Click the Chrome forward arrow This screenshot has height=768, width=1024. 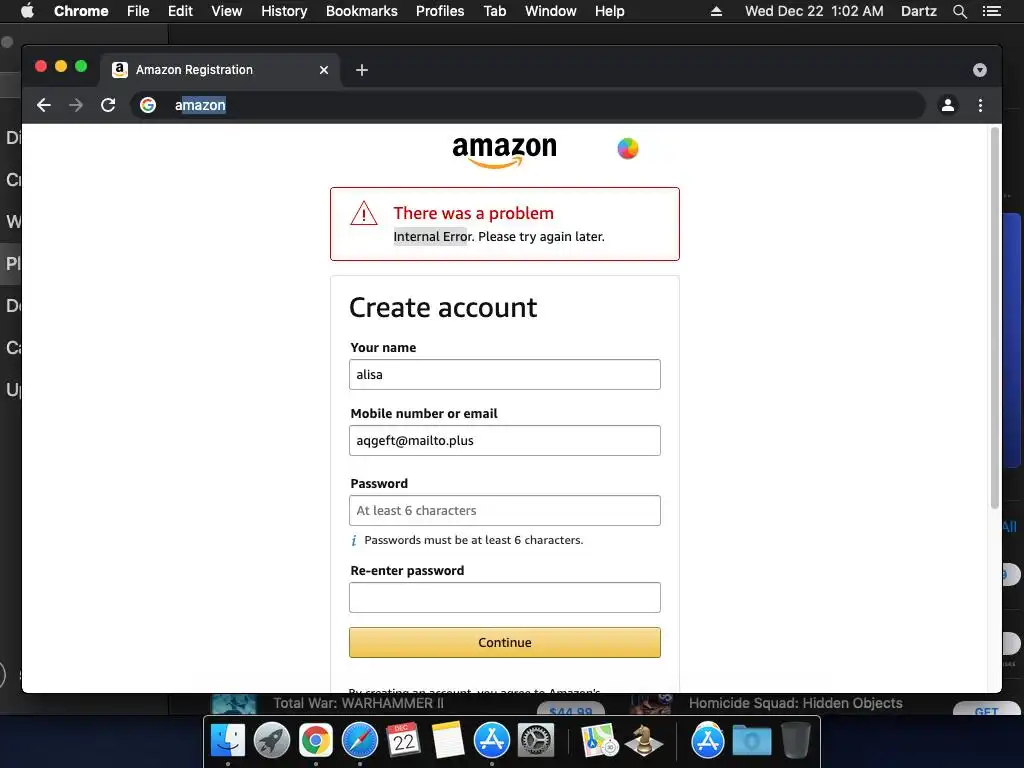tap(76, 105)
